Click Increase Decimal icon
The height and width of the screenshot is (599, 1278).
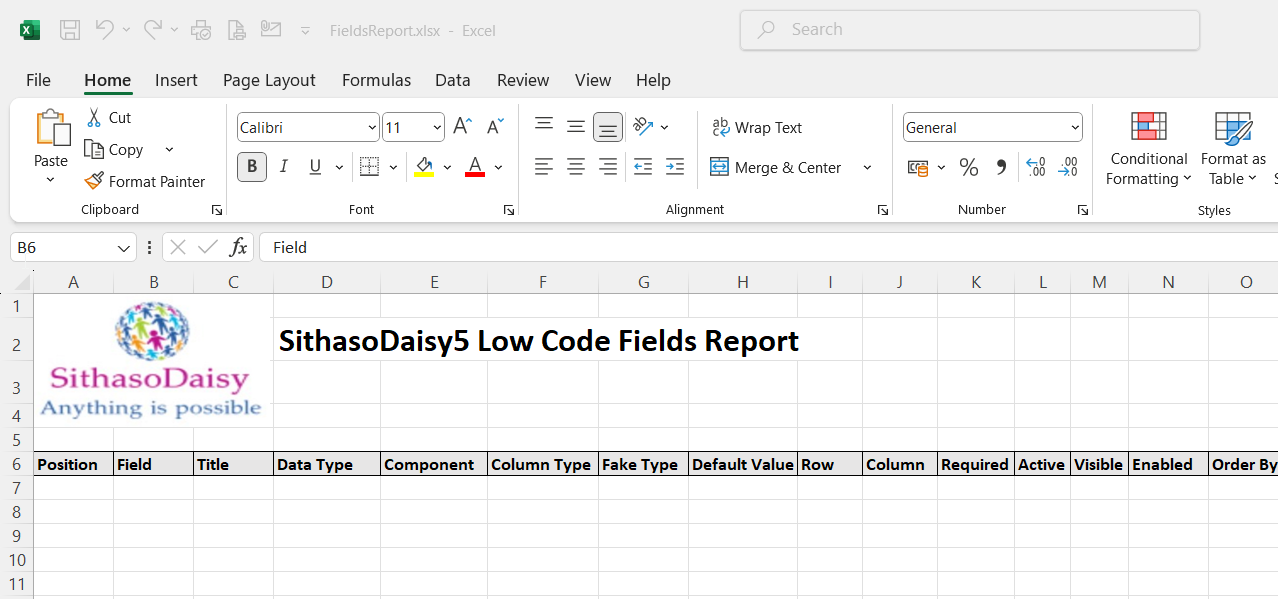(x=1036, y=167)
